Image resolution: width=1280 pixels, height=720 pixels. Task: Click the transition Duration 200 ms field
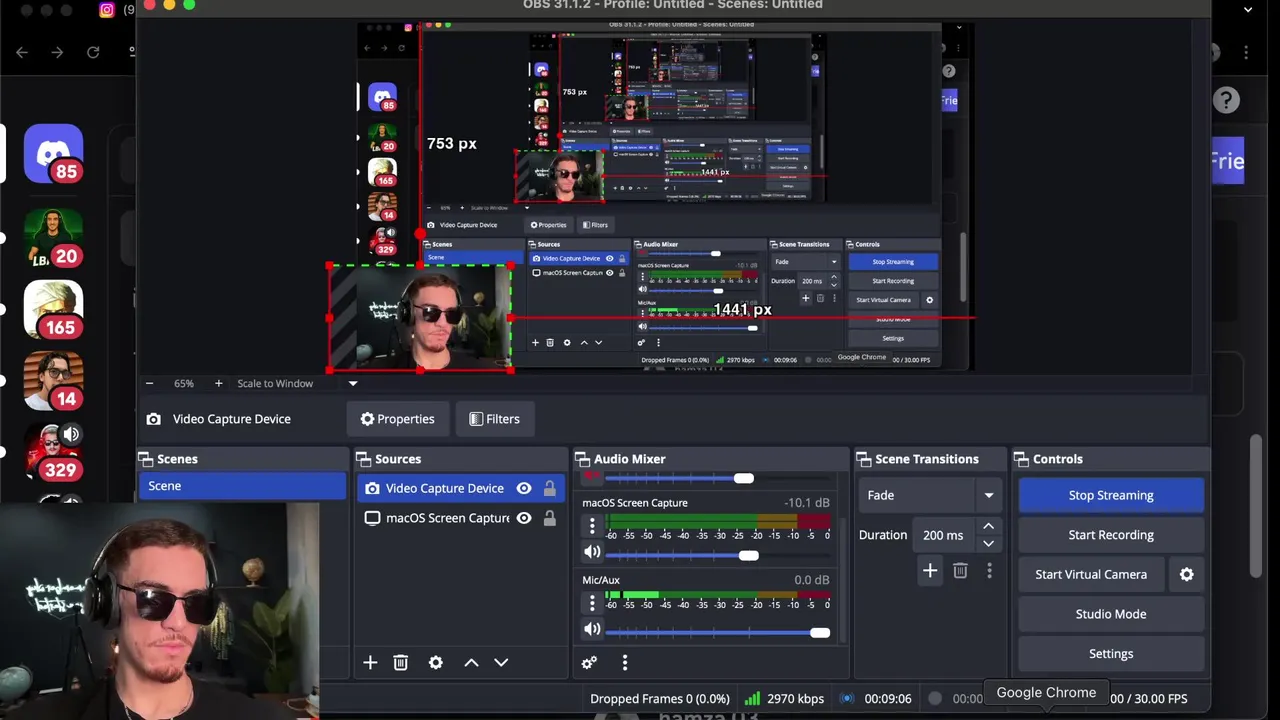[x=943, y=535]
